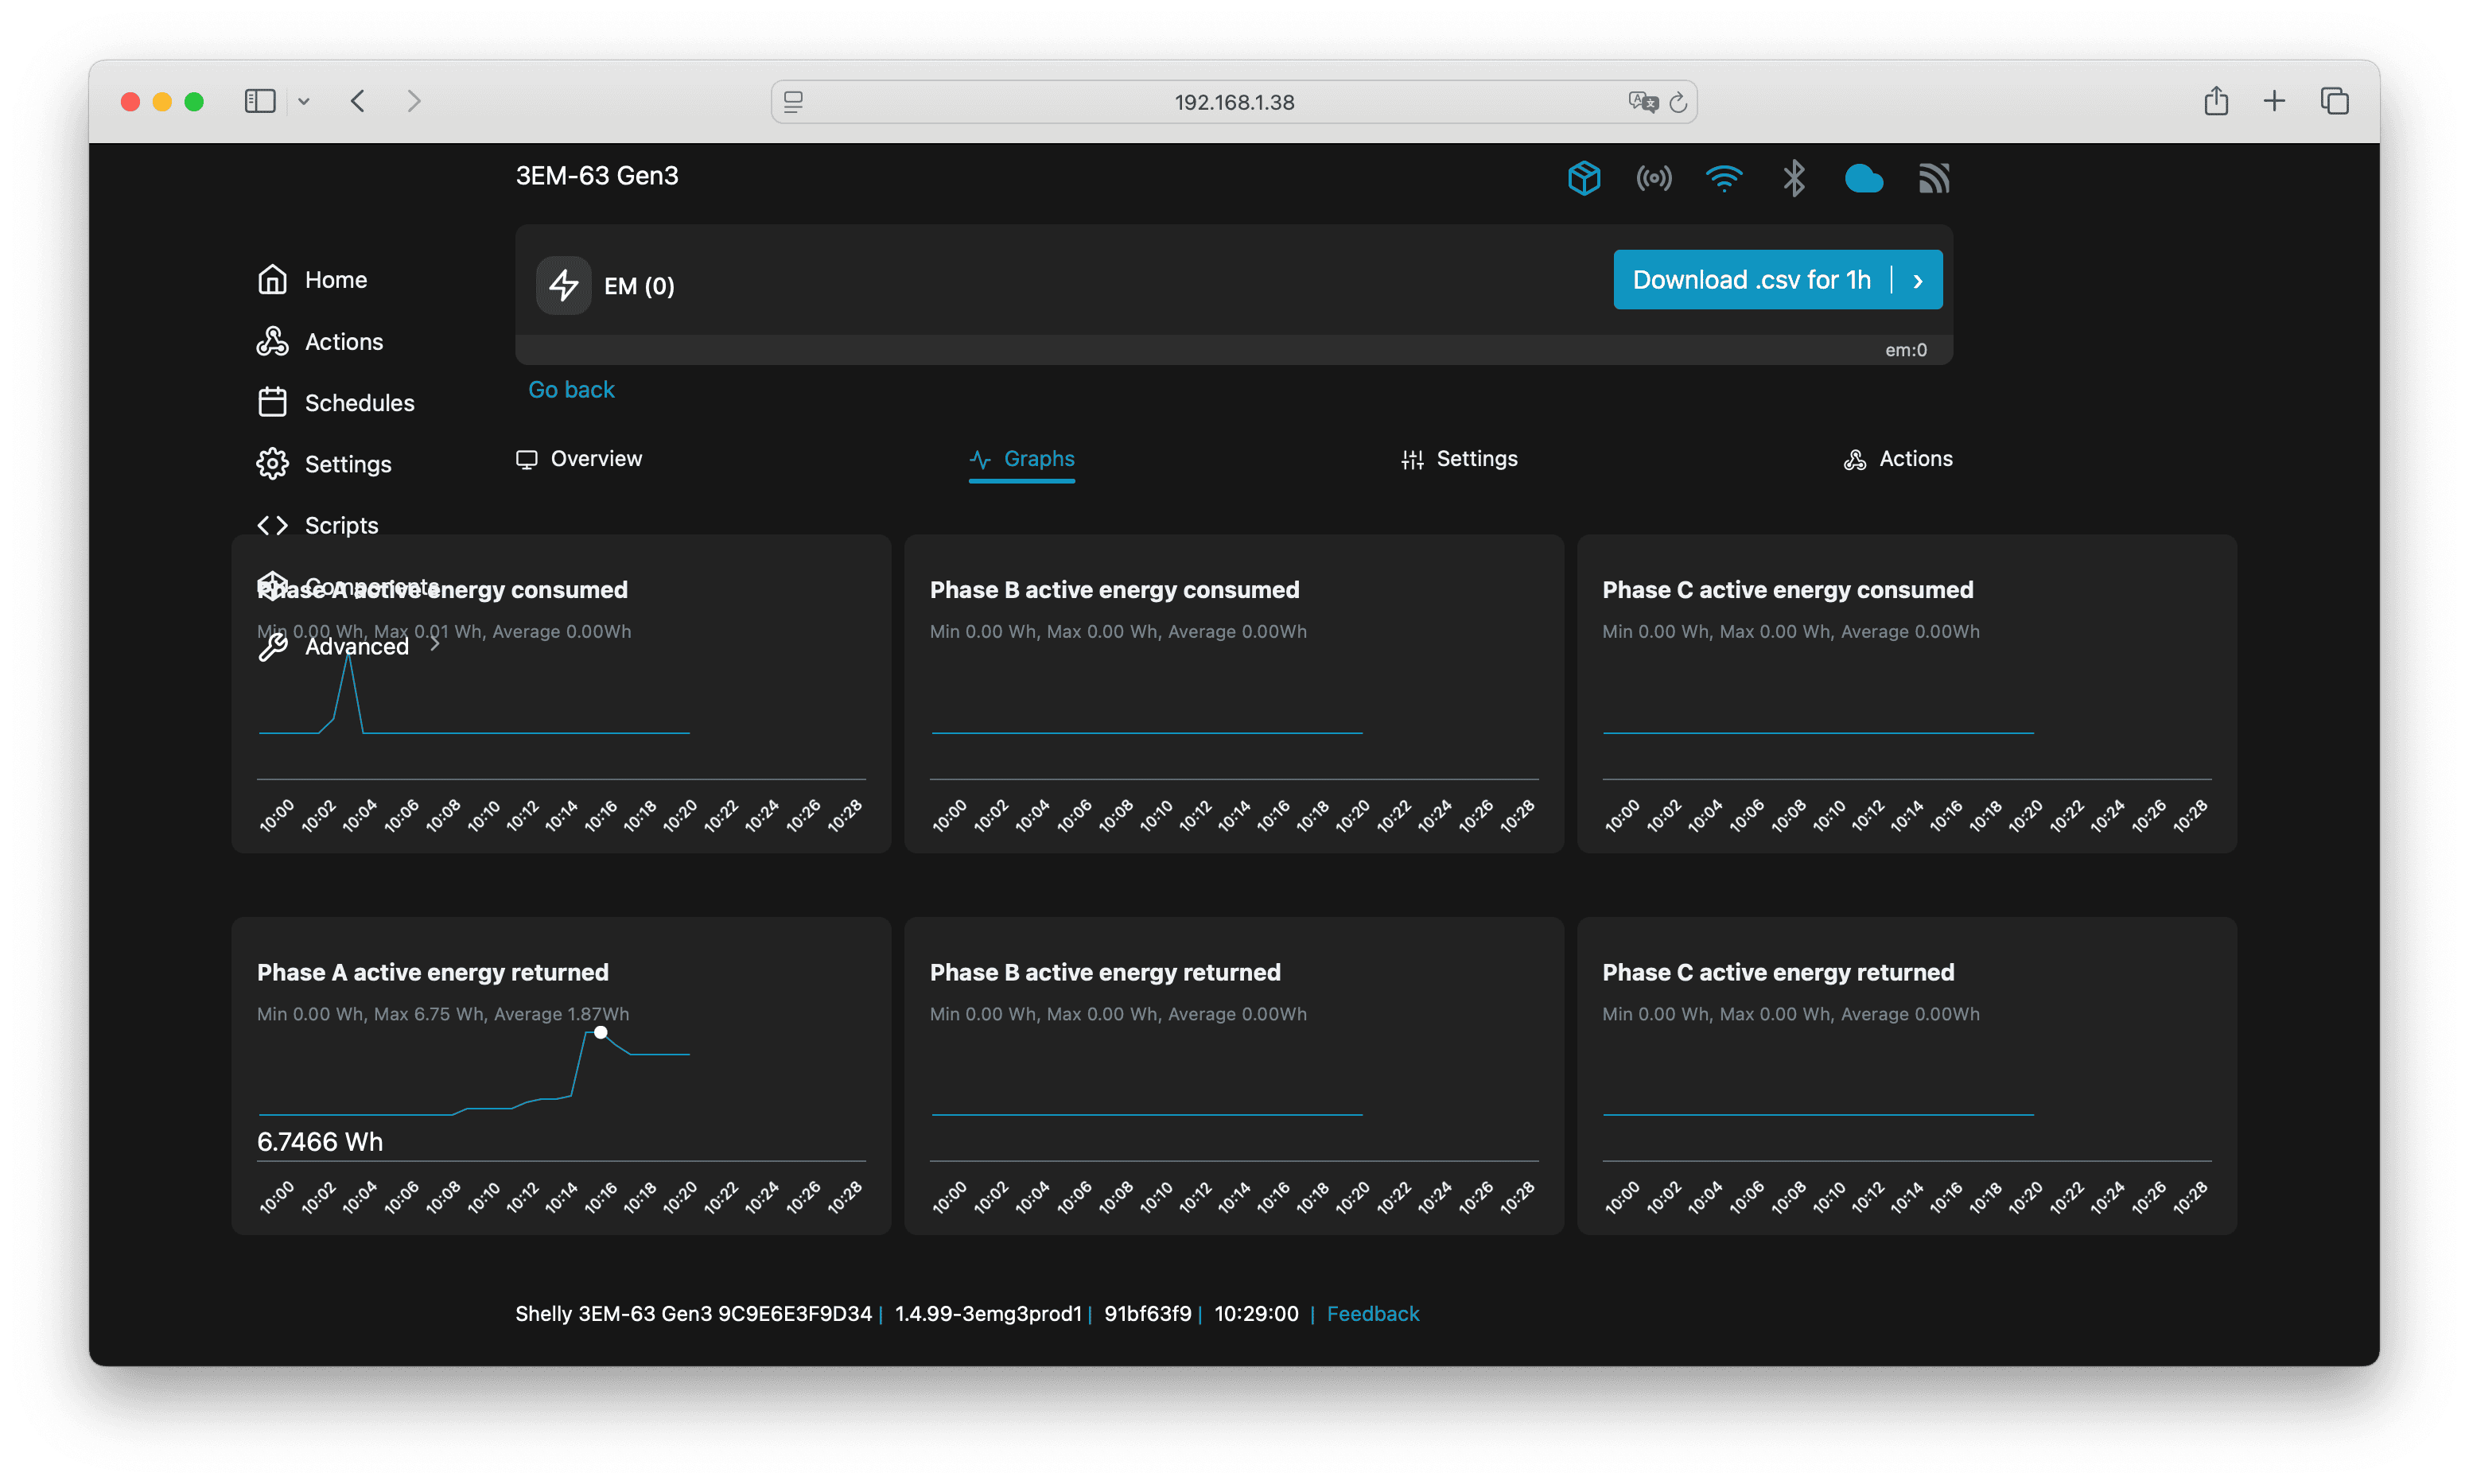The width and height of the screenshot is (2469, 1484).
Task: Click the 6.7466 Wh value readout
Action: (320, 1142)
